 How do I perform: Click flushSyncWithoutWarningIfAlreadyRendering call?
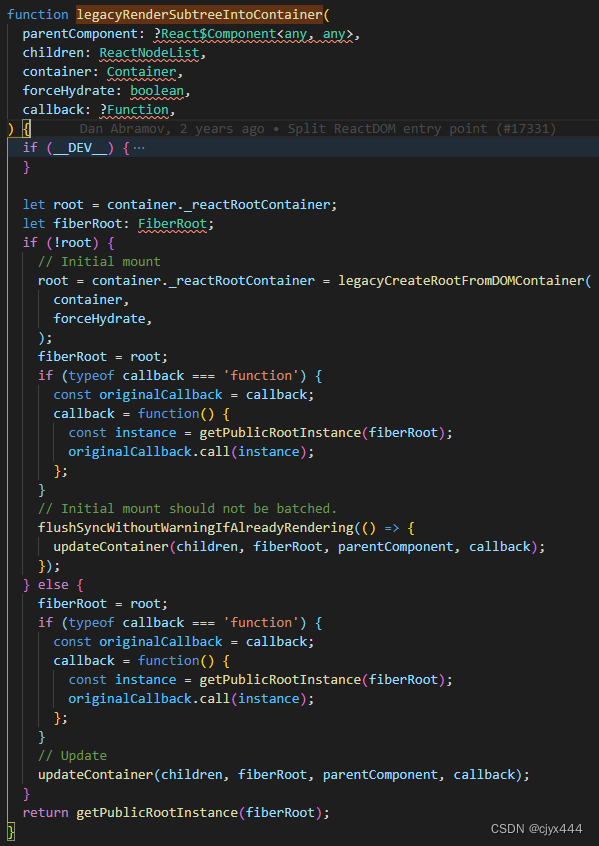coord(195,528)
